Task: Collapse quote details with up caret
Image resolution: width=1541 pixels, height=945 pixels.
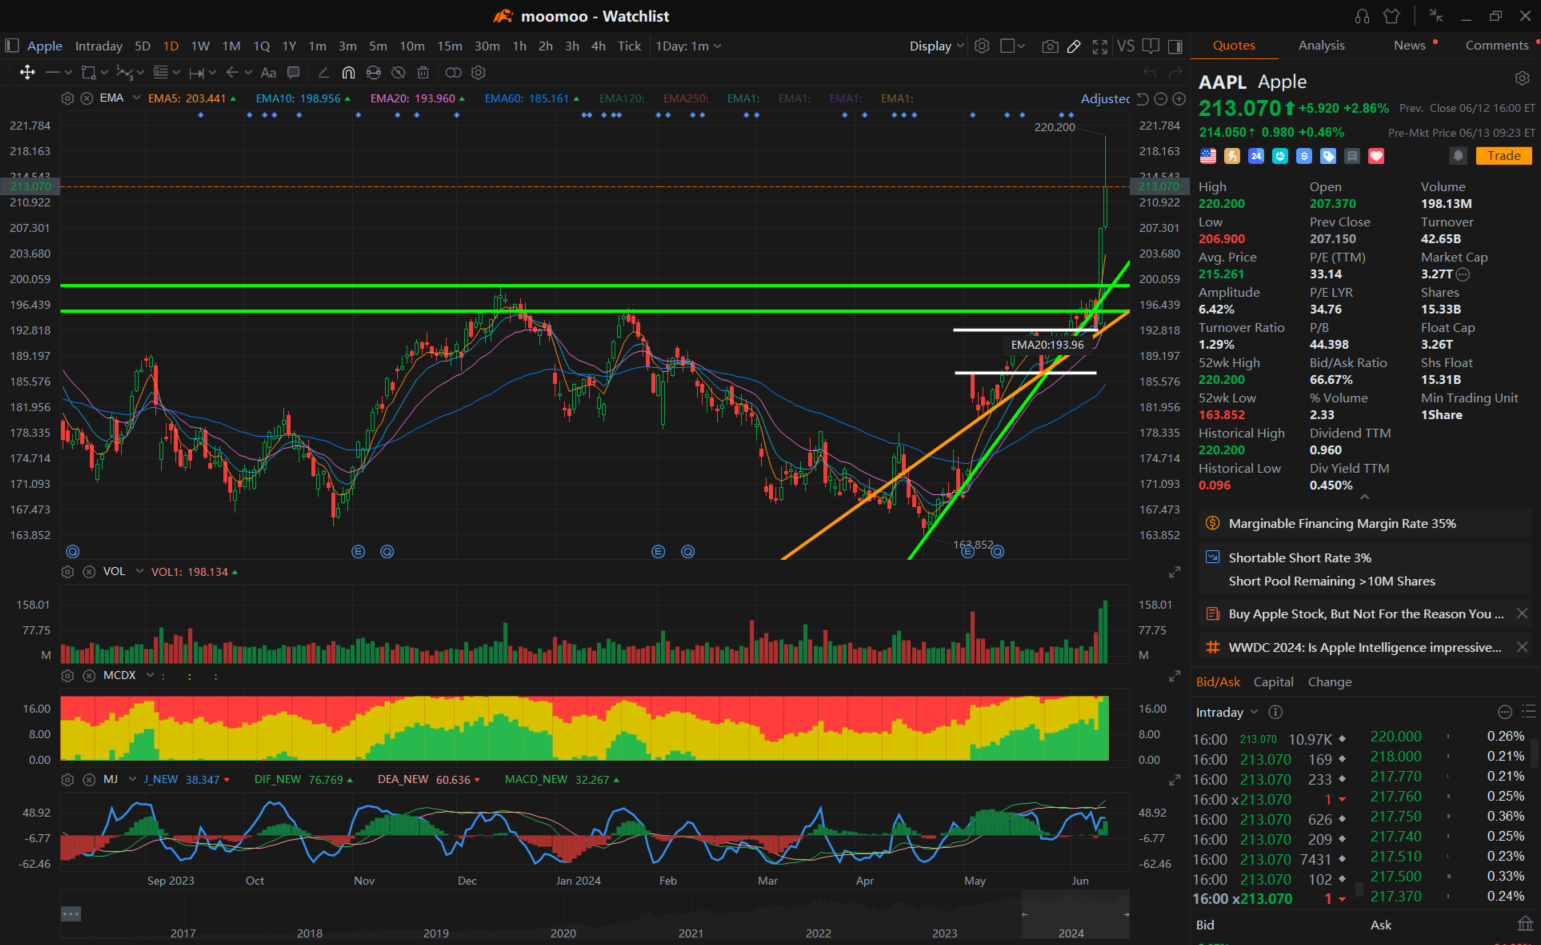Action: [1364, 497]
